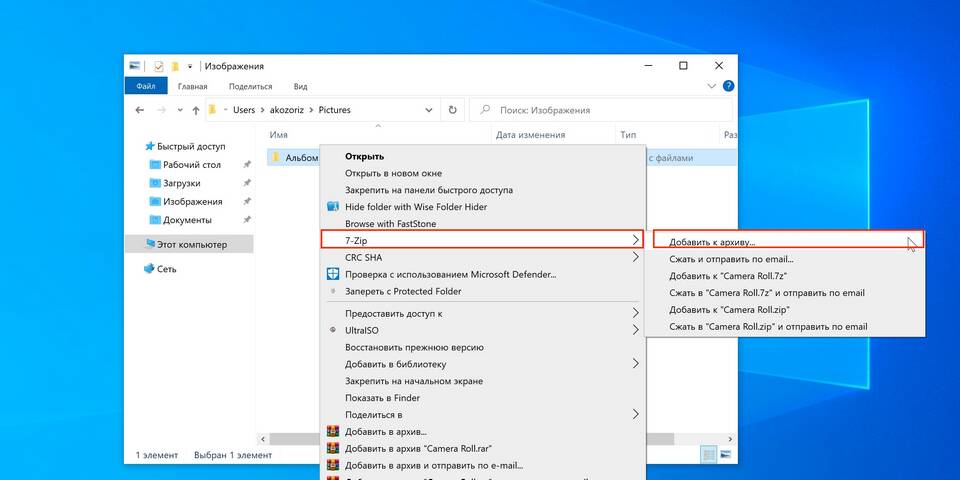Select "Добавить к архиву..." in the 7-Zip submenu
Screen dimensions: 960x480
[x=712, y=242]
